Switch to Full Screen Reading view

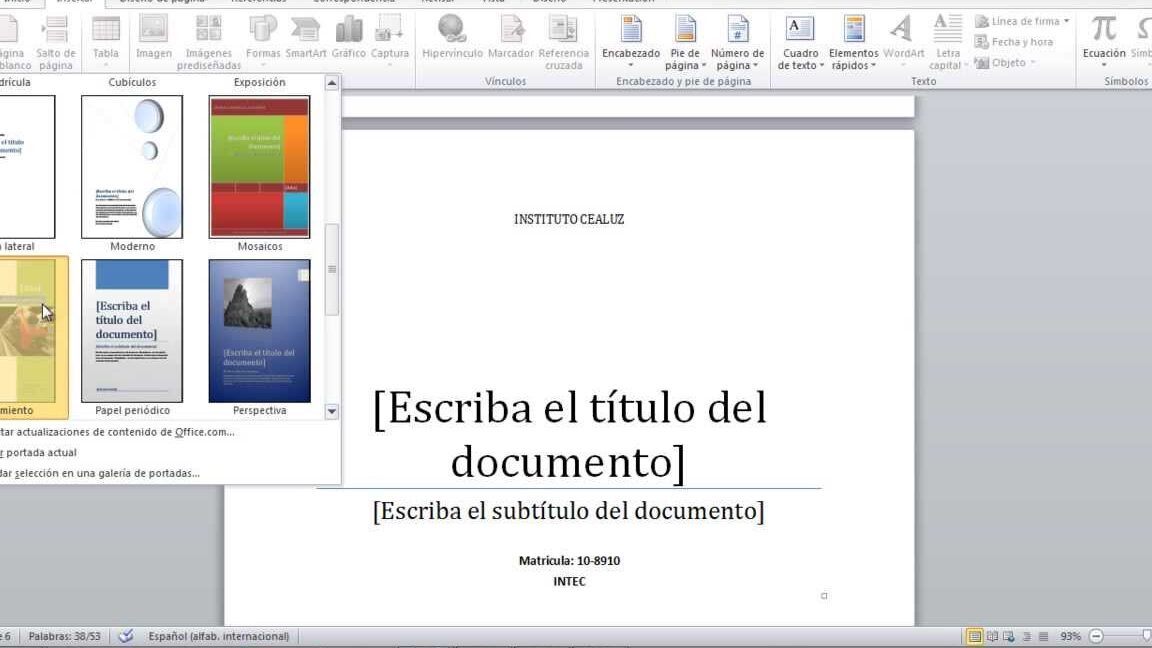pos(992,636)
